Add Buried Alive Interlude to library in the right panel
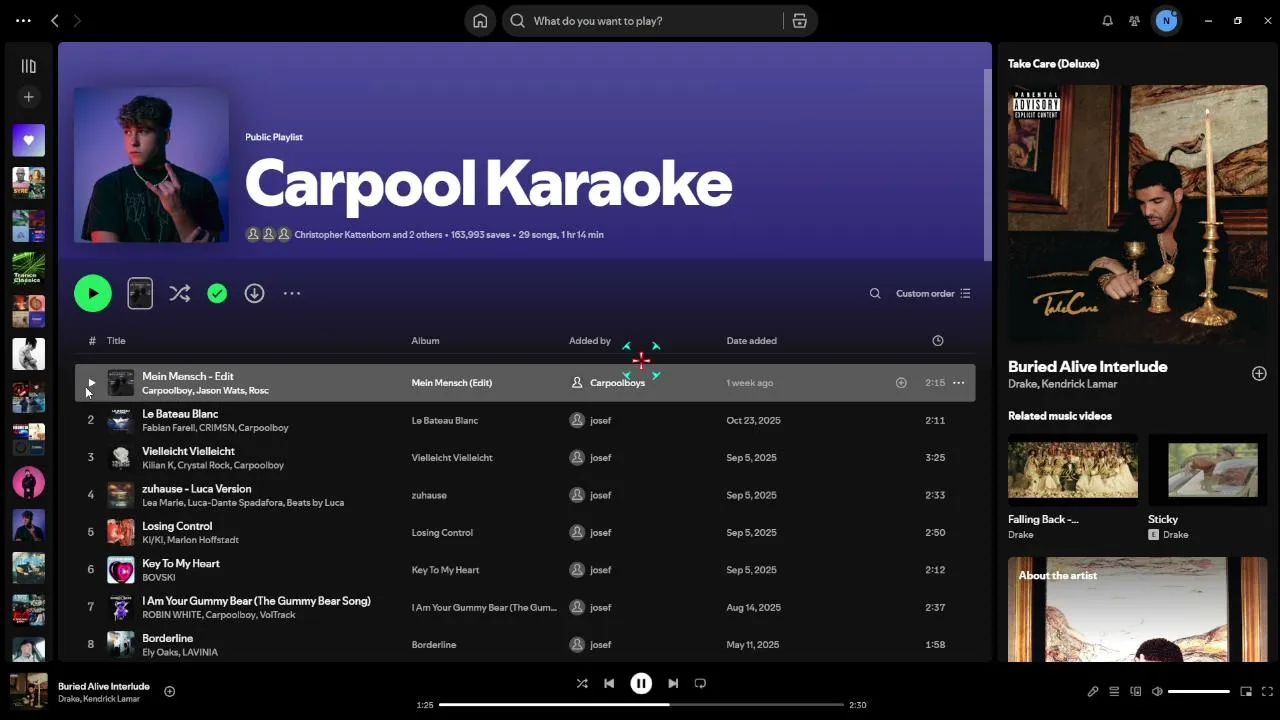Screen dimensions: 1280x720 (x=1259, y=373)
